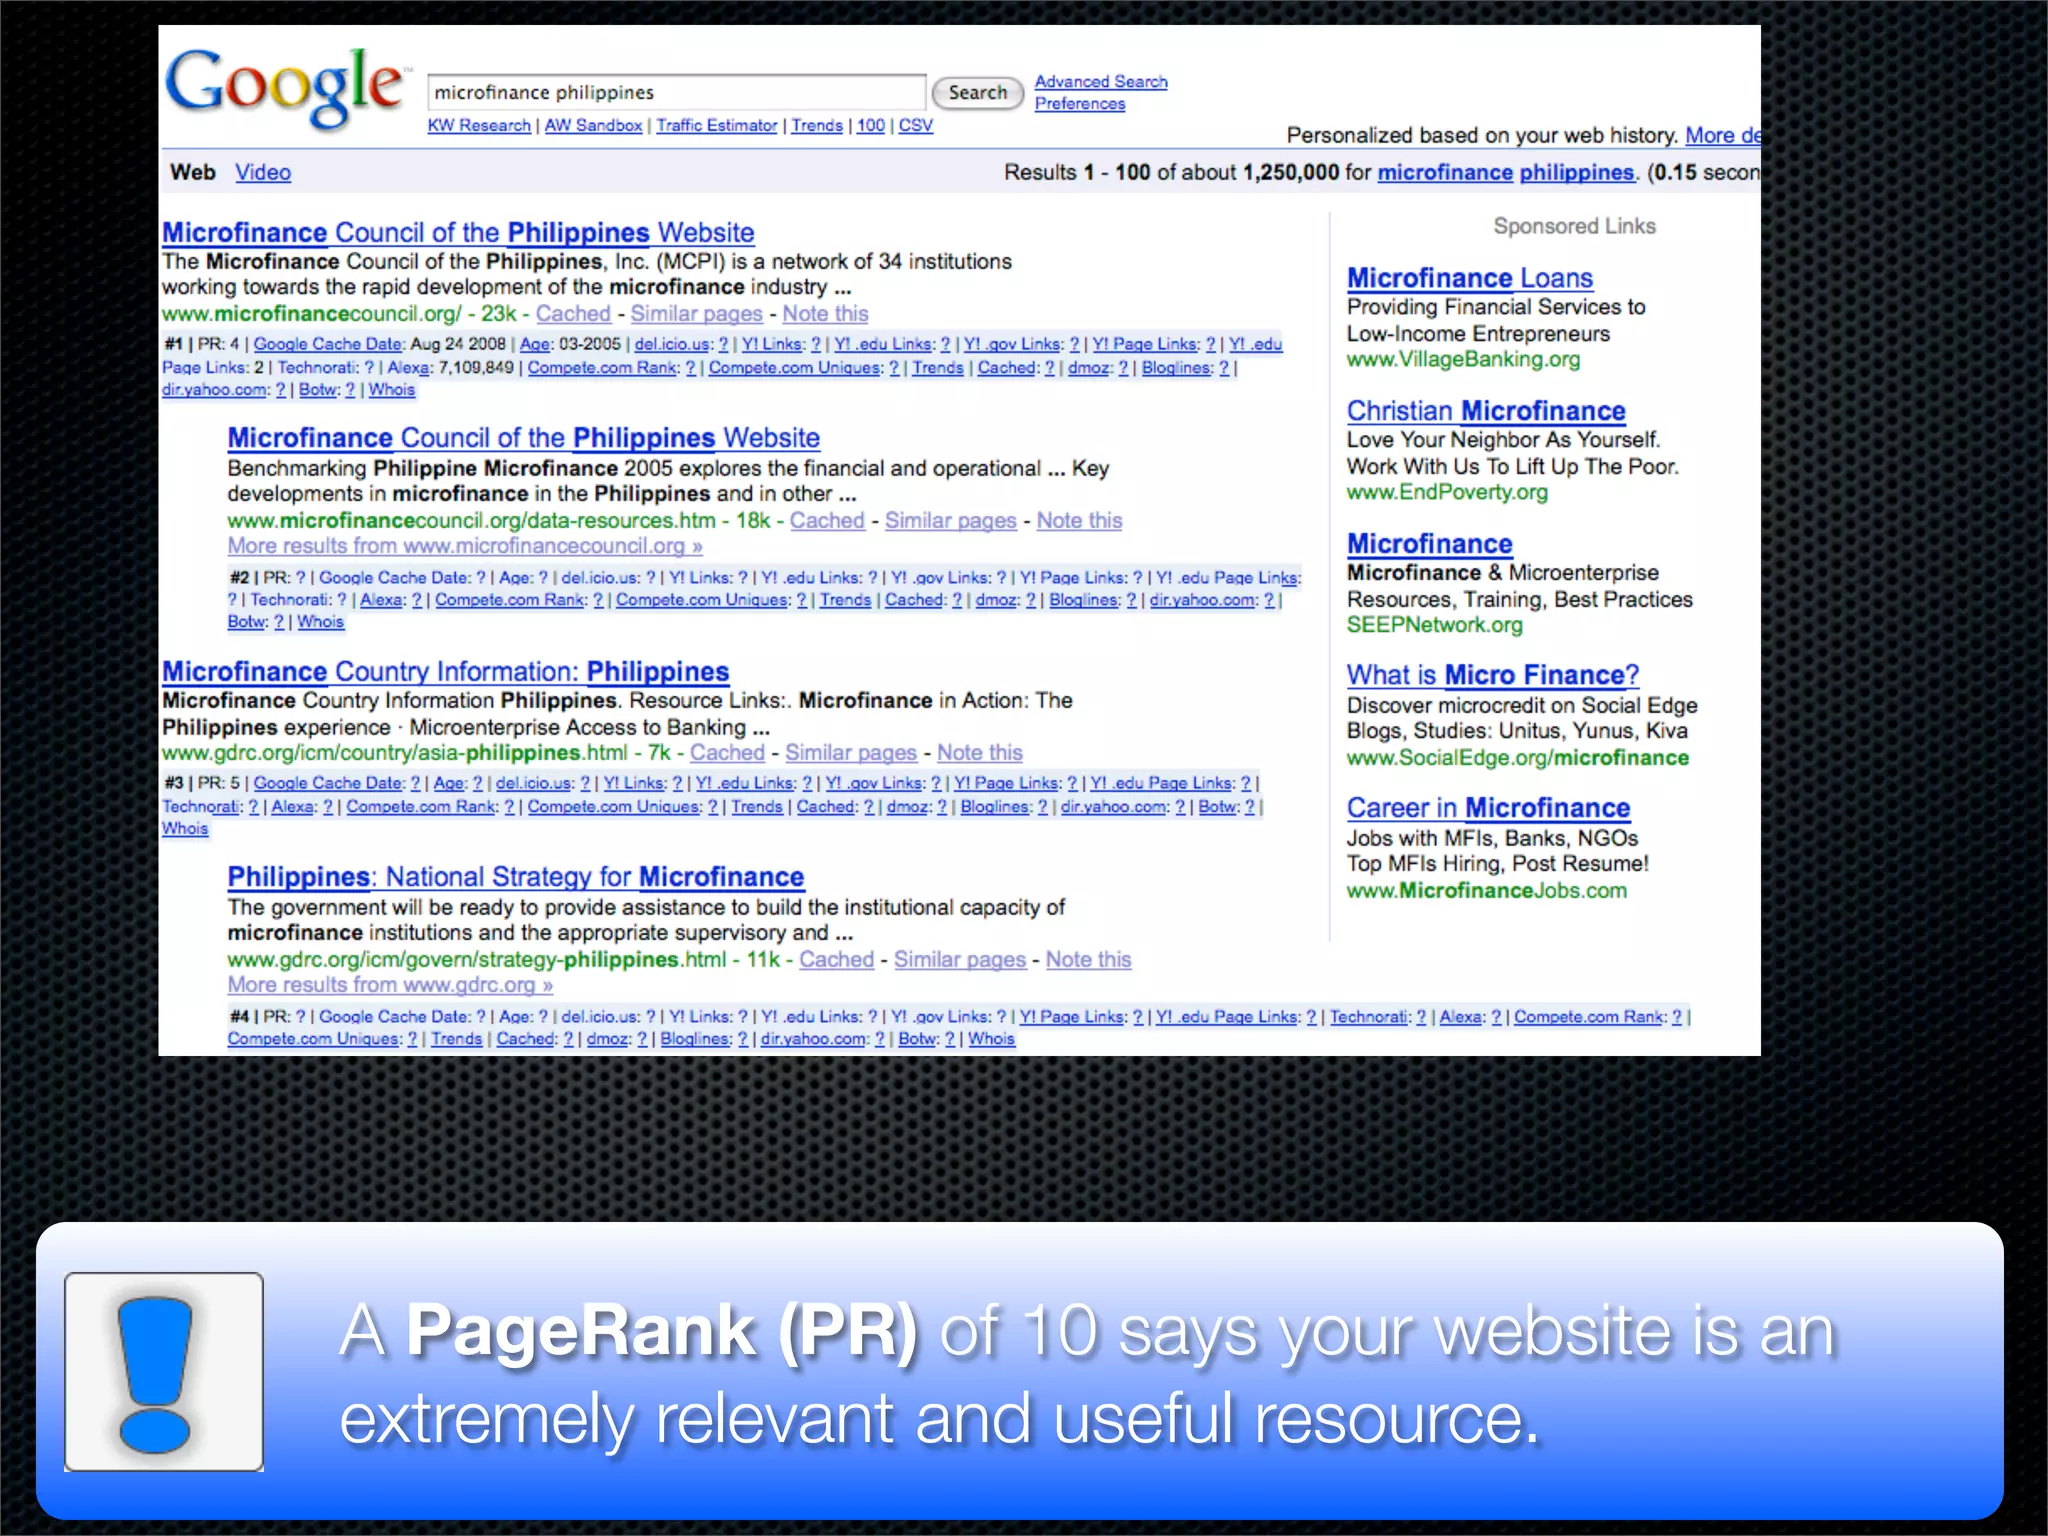
Task: Click del.icio.us link in #3 stats
Action: tap(535, 784)
